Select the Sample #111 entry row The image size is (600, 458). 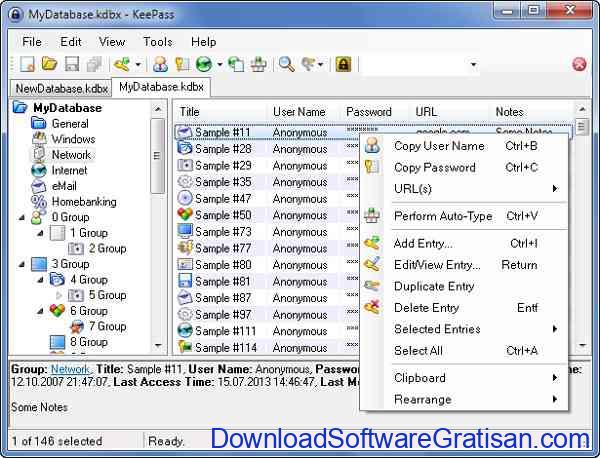tap(267, 331)
